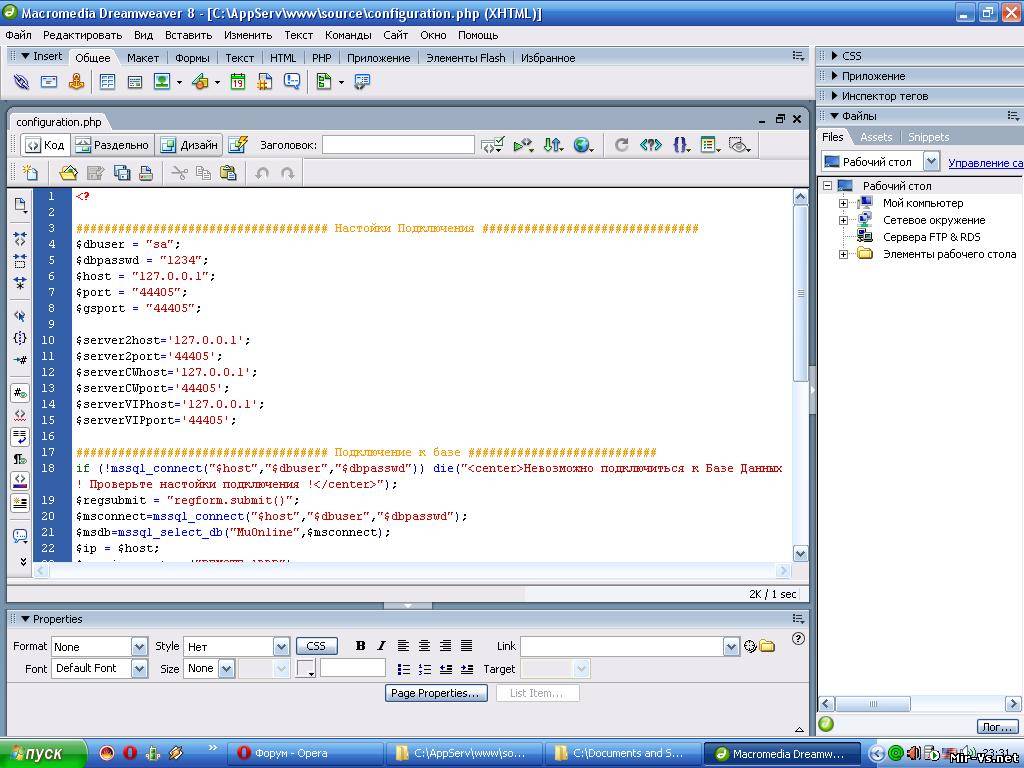This screenshot has height=768, width=1024.
Task: Open help icon in Properties panel
Action: [798, 639]
